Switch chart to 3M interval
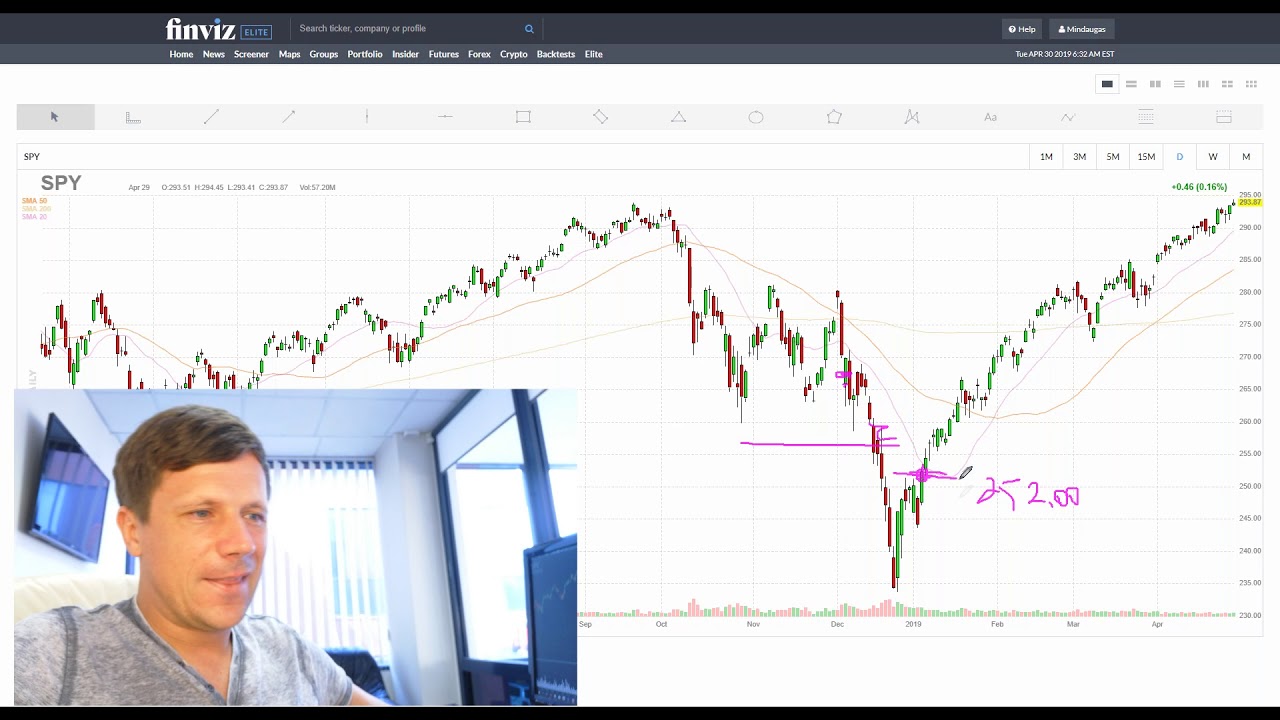1280x720 pixels. pyautogui.click(x=1079, y=157)
